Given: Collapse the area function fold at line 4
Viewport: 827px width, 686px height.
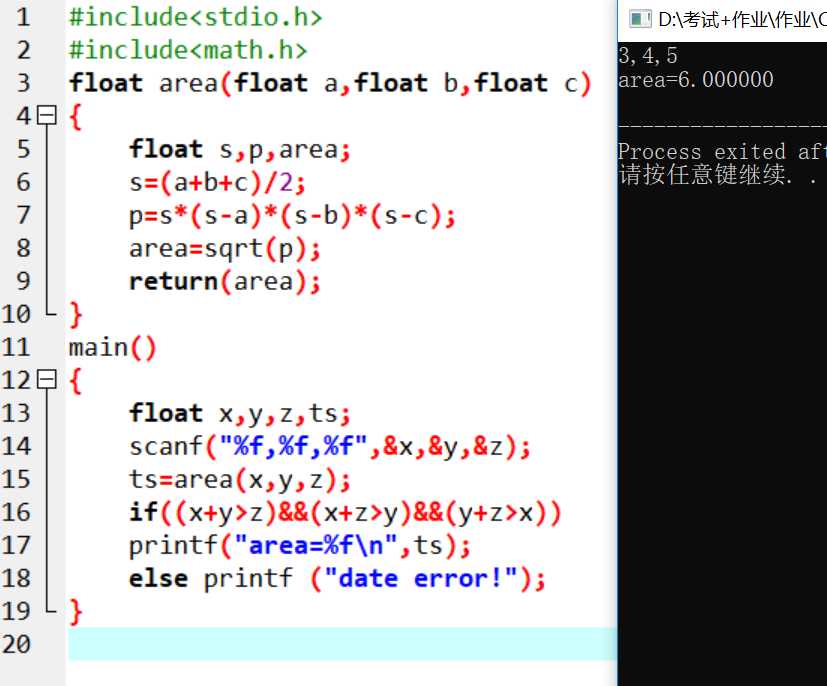Looking at the screenshot, I should pos(47,115).
